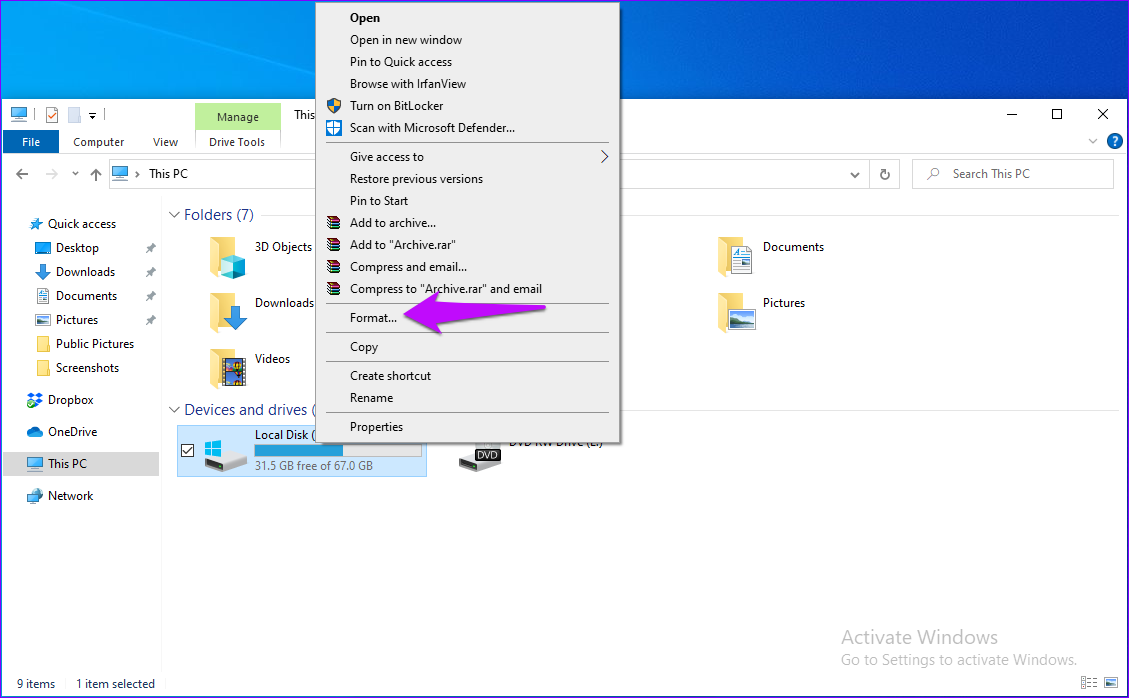Click This PC in the address bar

(168, 174)
